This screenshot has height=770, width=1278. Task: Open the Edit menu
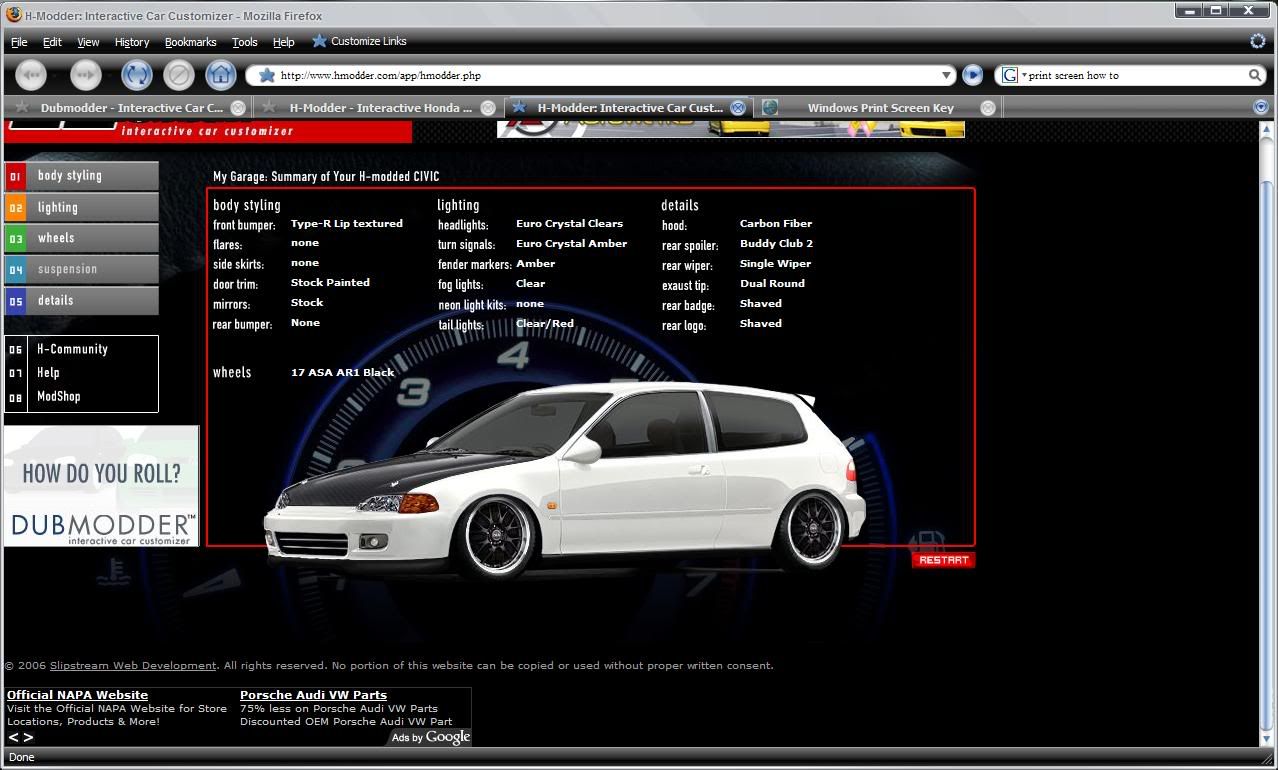[x=52, y=42]
